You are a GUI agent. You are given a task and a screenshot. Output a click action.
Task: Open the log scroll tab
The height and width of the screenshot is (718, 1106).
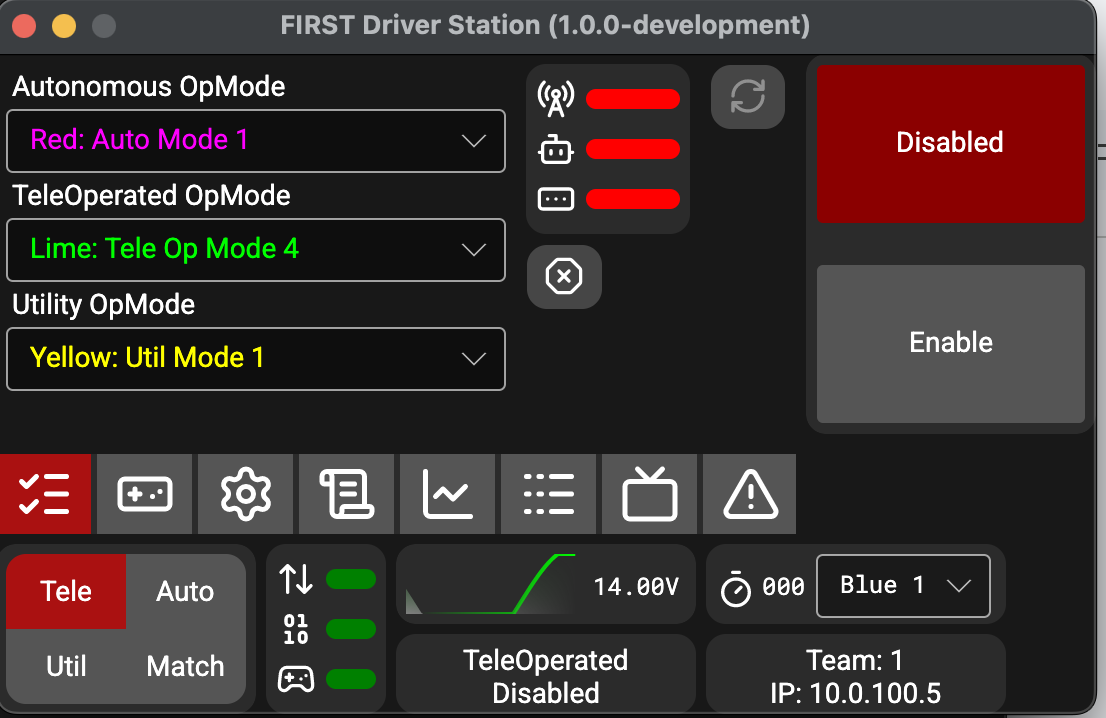coord(346,494)
